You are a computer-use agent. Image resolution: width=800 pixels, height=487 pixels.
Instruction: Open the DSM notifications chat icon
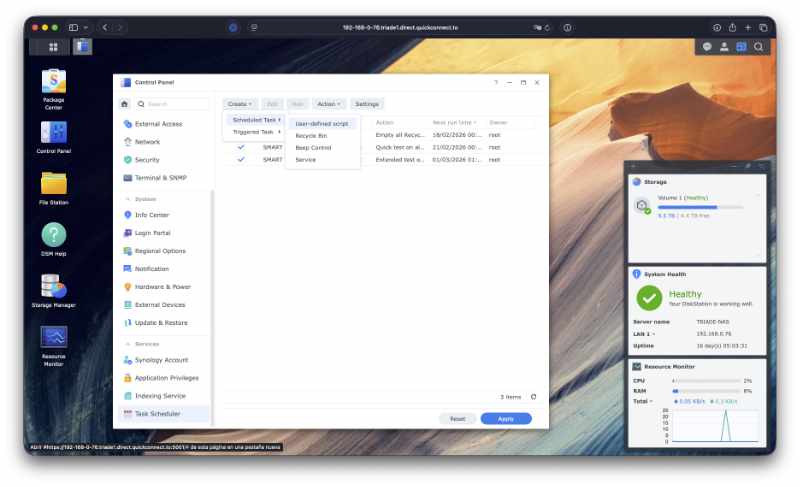click(x=707, y=46)
